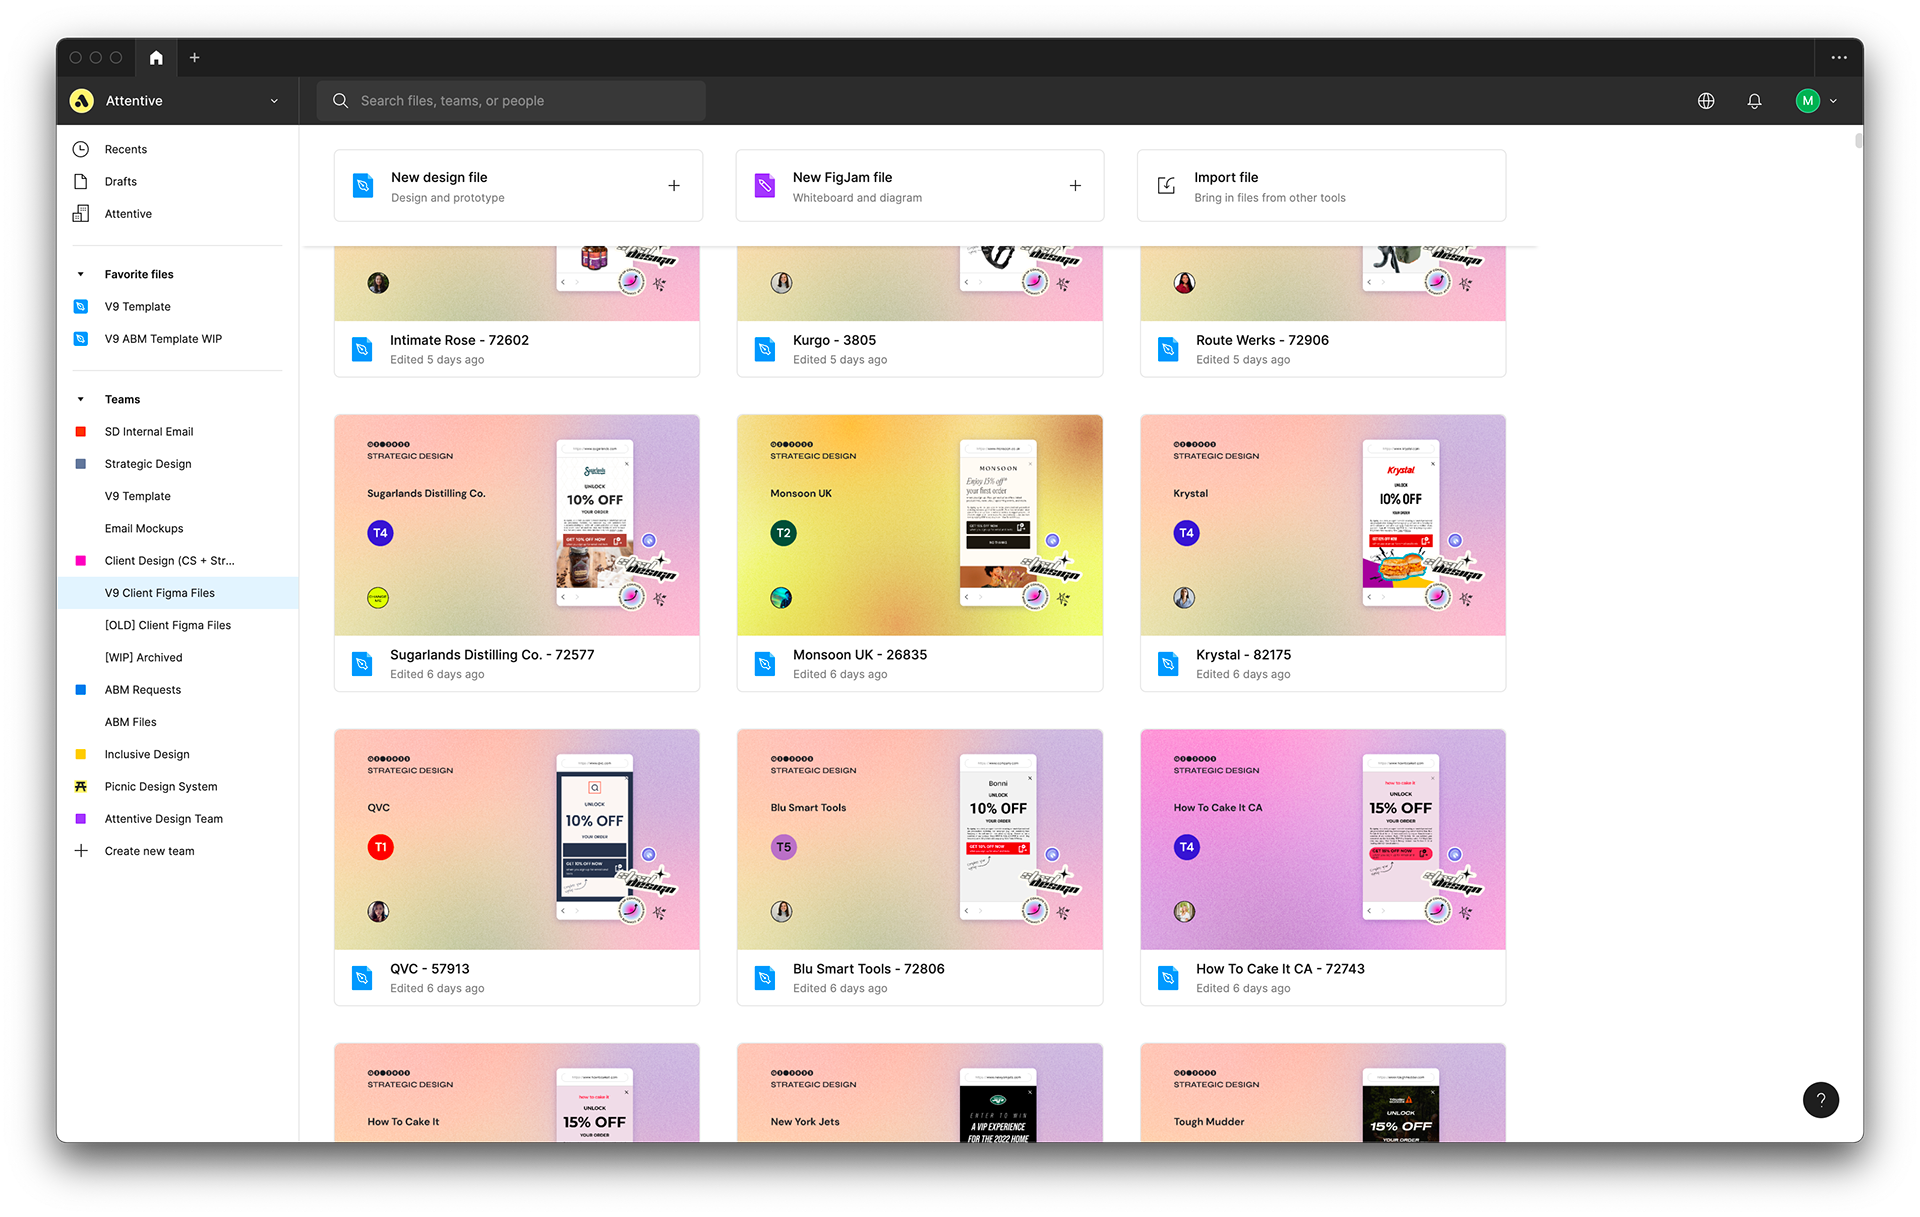The width and height of the screenshot is (1920, 1217).
Task: Open the Attentive Design Team
Action: pos(178,819)
